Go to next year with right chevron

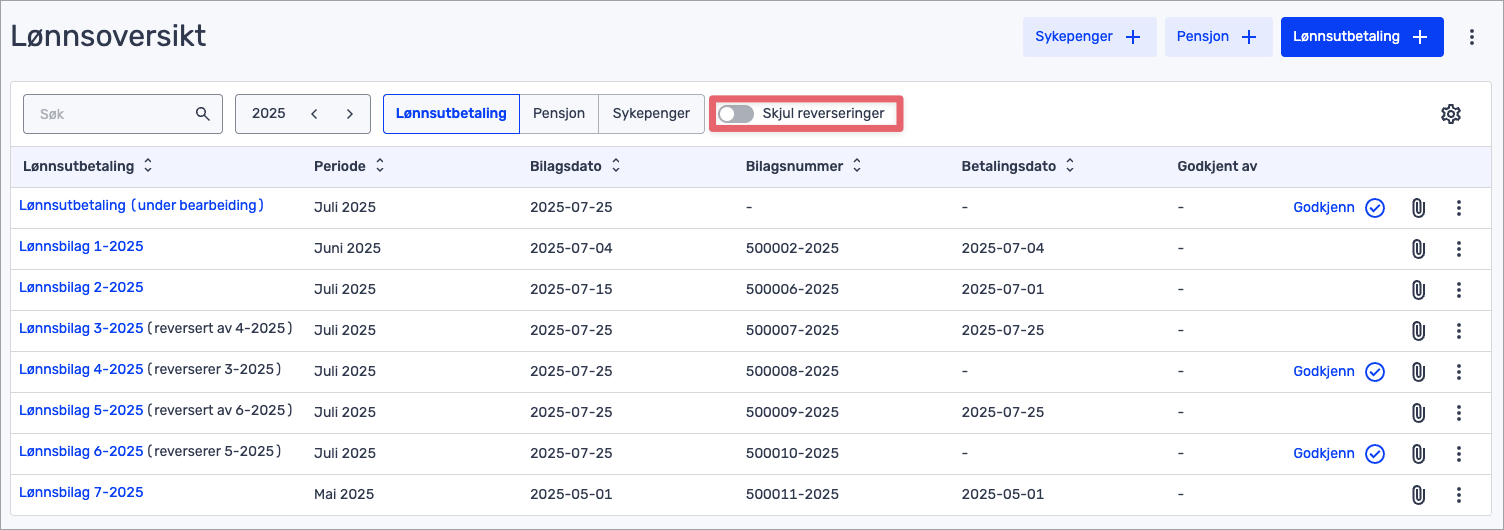pos(350,114)
